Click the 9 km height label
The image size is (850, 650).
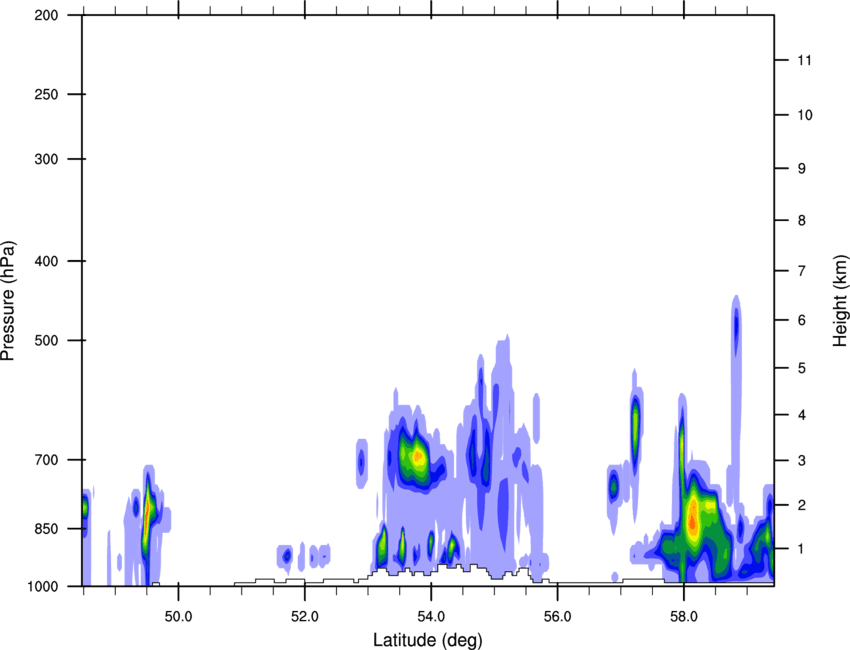[802, 169]
